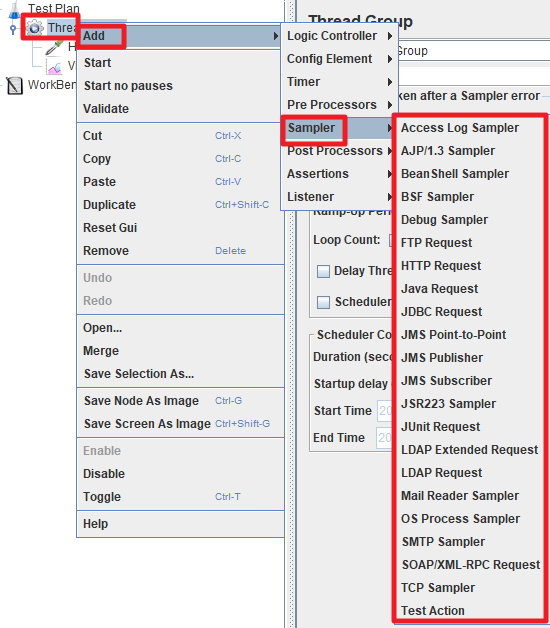Tick the Scheduler checkbox
This screenshot has width=550, height=628.
pyautogui.click(x=323, y=302)
